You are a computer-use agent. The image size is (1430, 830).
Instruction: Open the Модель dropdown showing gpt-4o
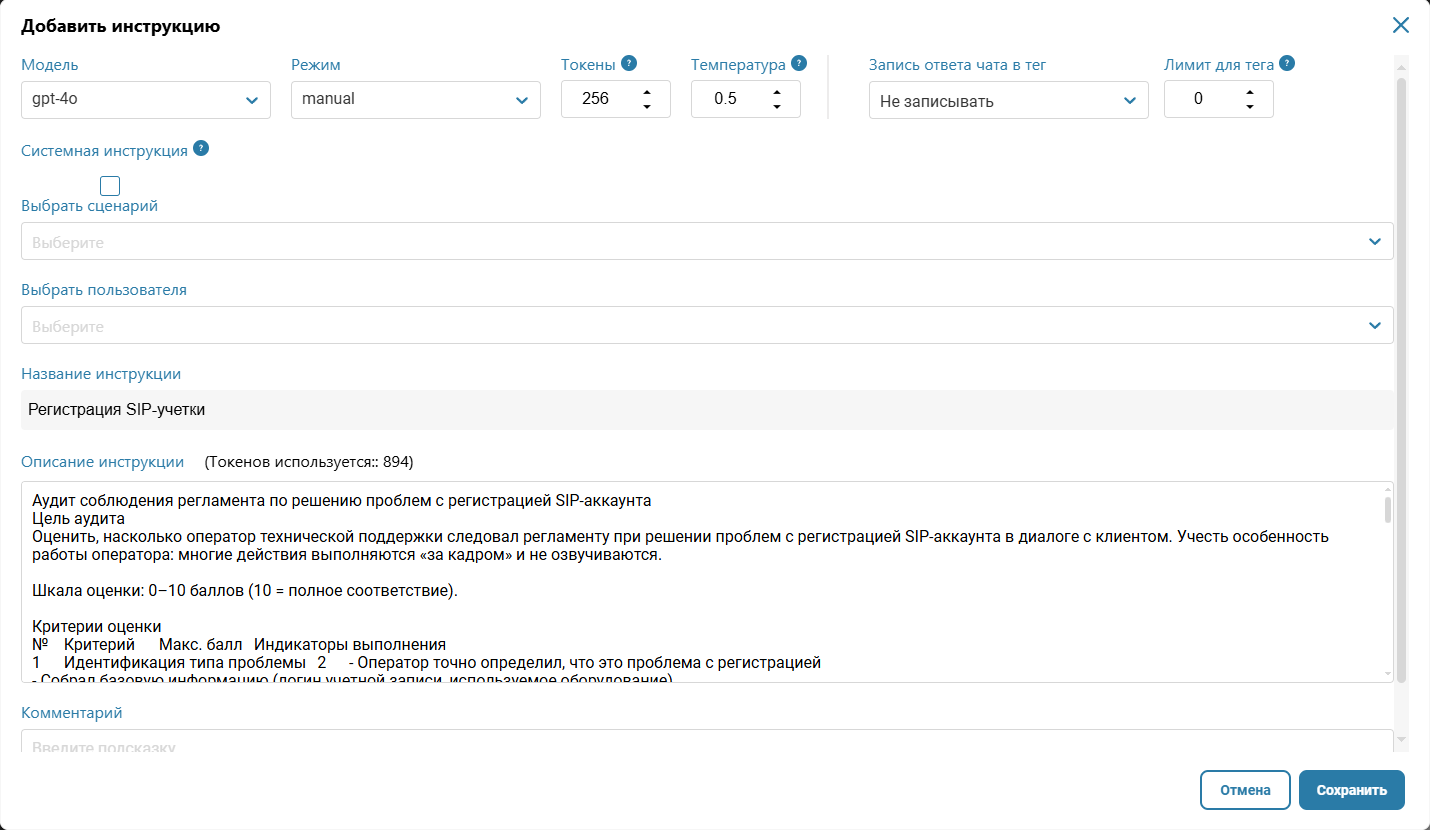tap(146, 100)
